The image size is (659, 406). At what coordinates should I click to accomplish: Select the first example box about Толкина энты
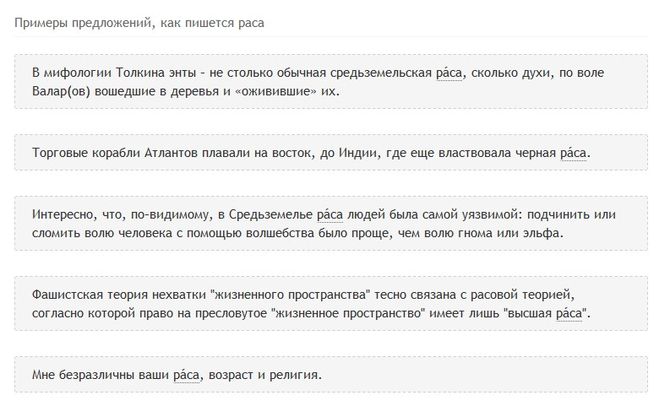(331, 82)
